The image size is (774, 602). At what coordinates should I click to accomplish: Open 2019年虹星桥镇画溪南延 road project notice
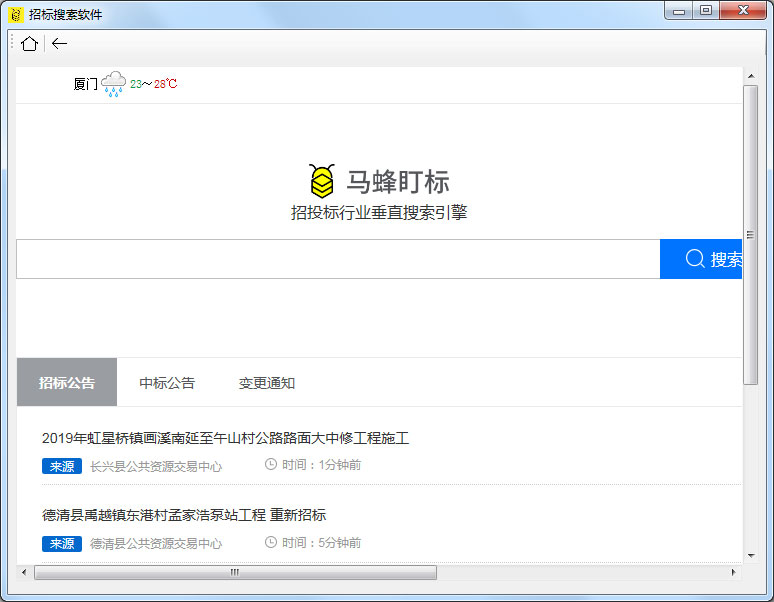(226, 438)
